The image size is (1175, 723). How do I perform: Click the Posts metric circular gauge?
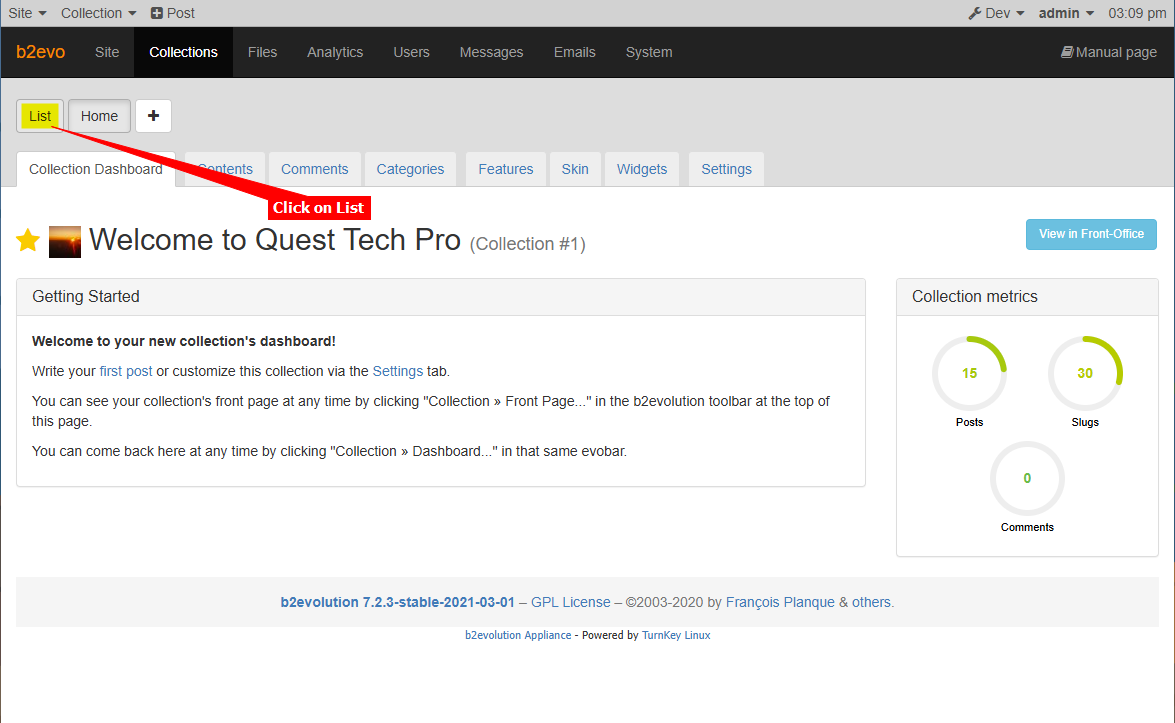tap(969, 373)
